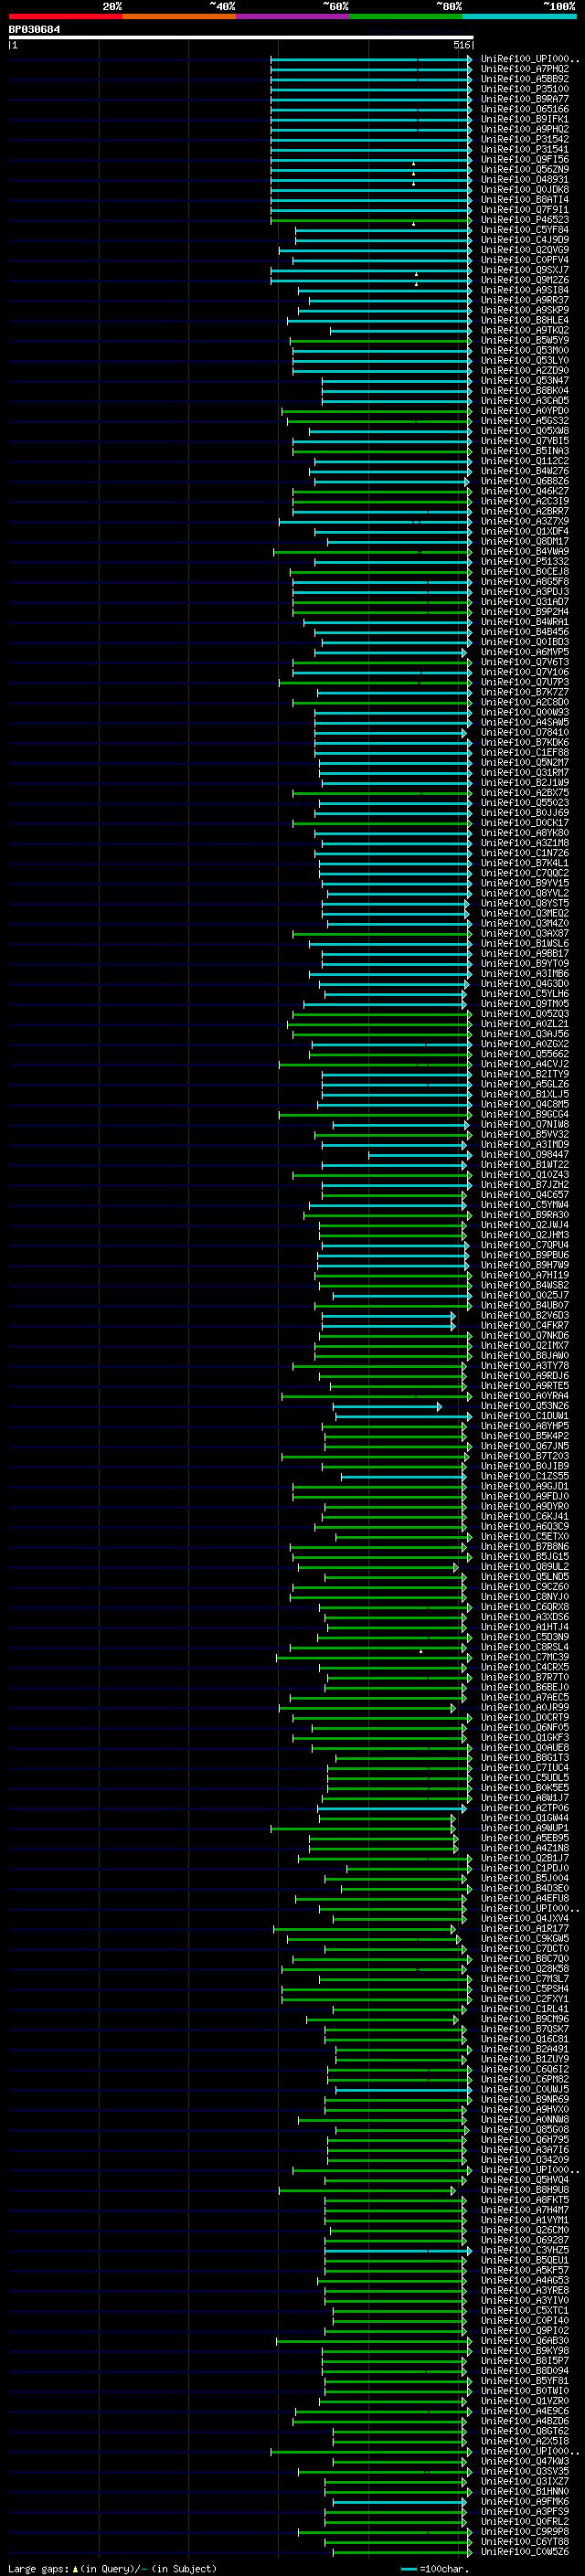The width and height of the screenshot is (585, 2576).
Task: Click the UniRef100_B2V6D3 label
Action: tap(525, 1316)
